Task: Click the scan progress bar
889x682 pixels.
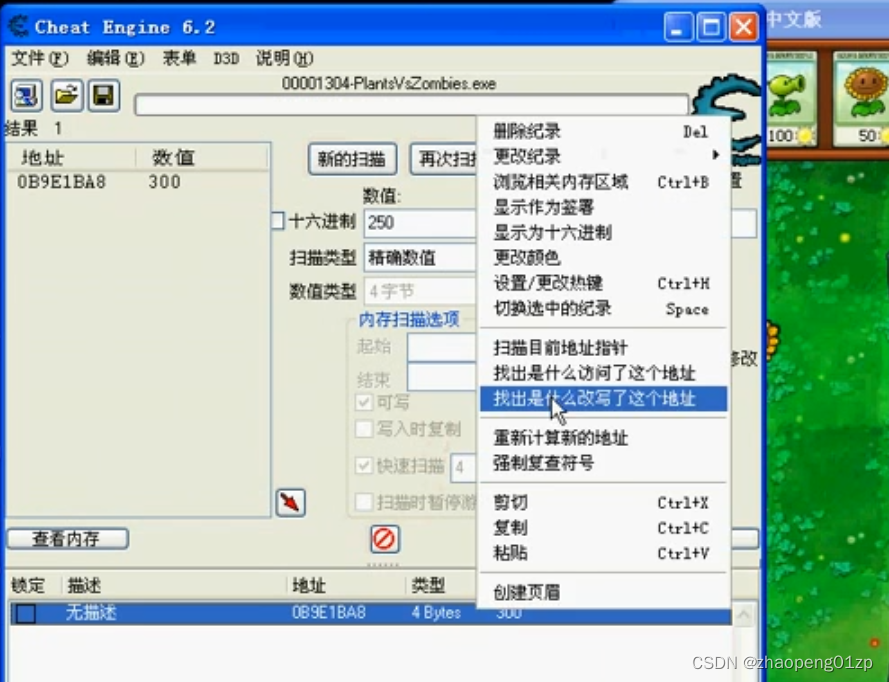Action: pos(412,105)
